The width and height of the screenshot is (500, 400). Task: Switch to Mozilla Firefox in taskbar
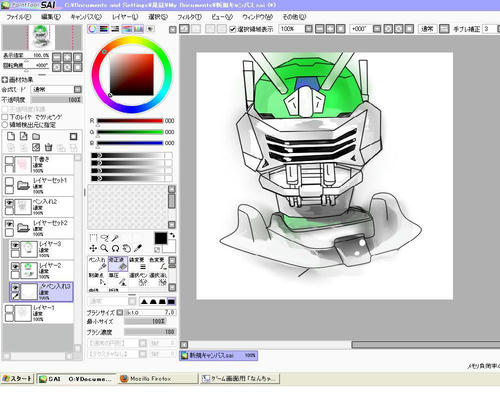(158, 379)
